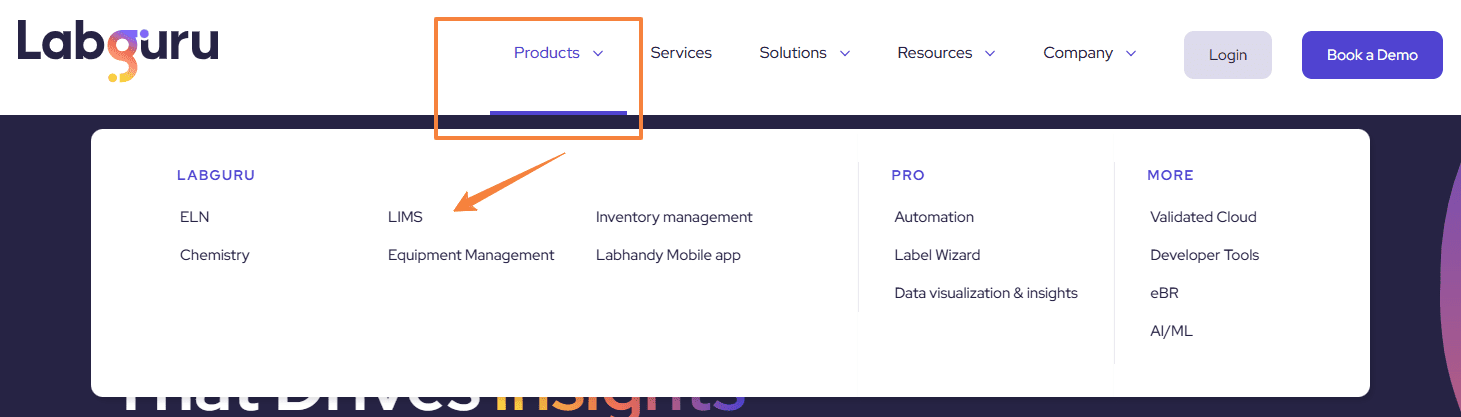Click Book a Demo button
Image resolution: width=1461 pixels, height=417 pixels.
(x=1372, y=55)
